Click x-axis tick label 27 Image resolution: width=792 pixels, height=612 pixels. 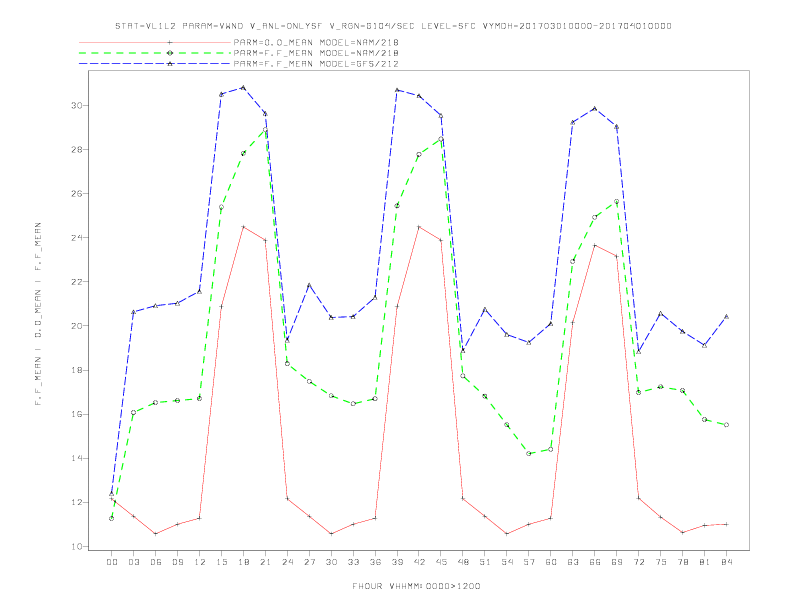309,562
